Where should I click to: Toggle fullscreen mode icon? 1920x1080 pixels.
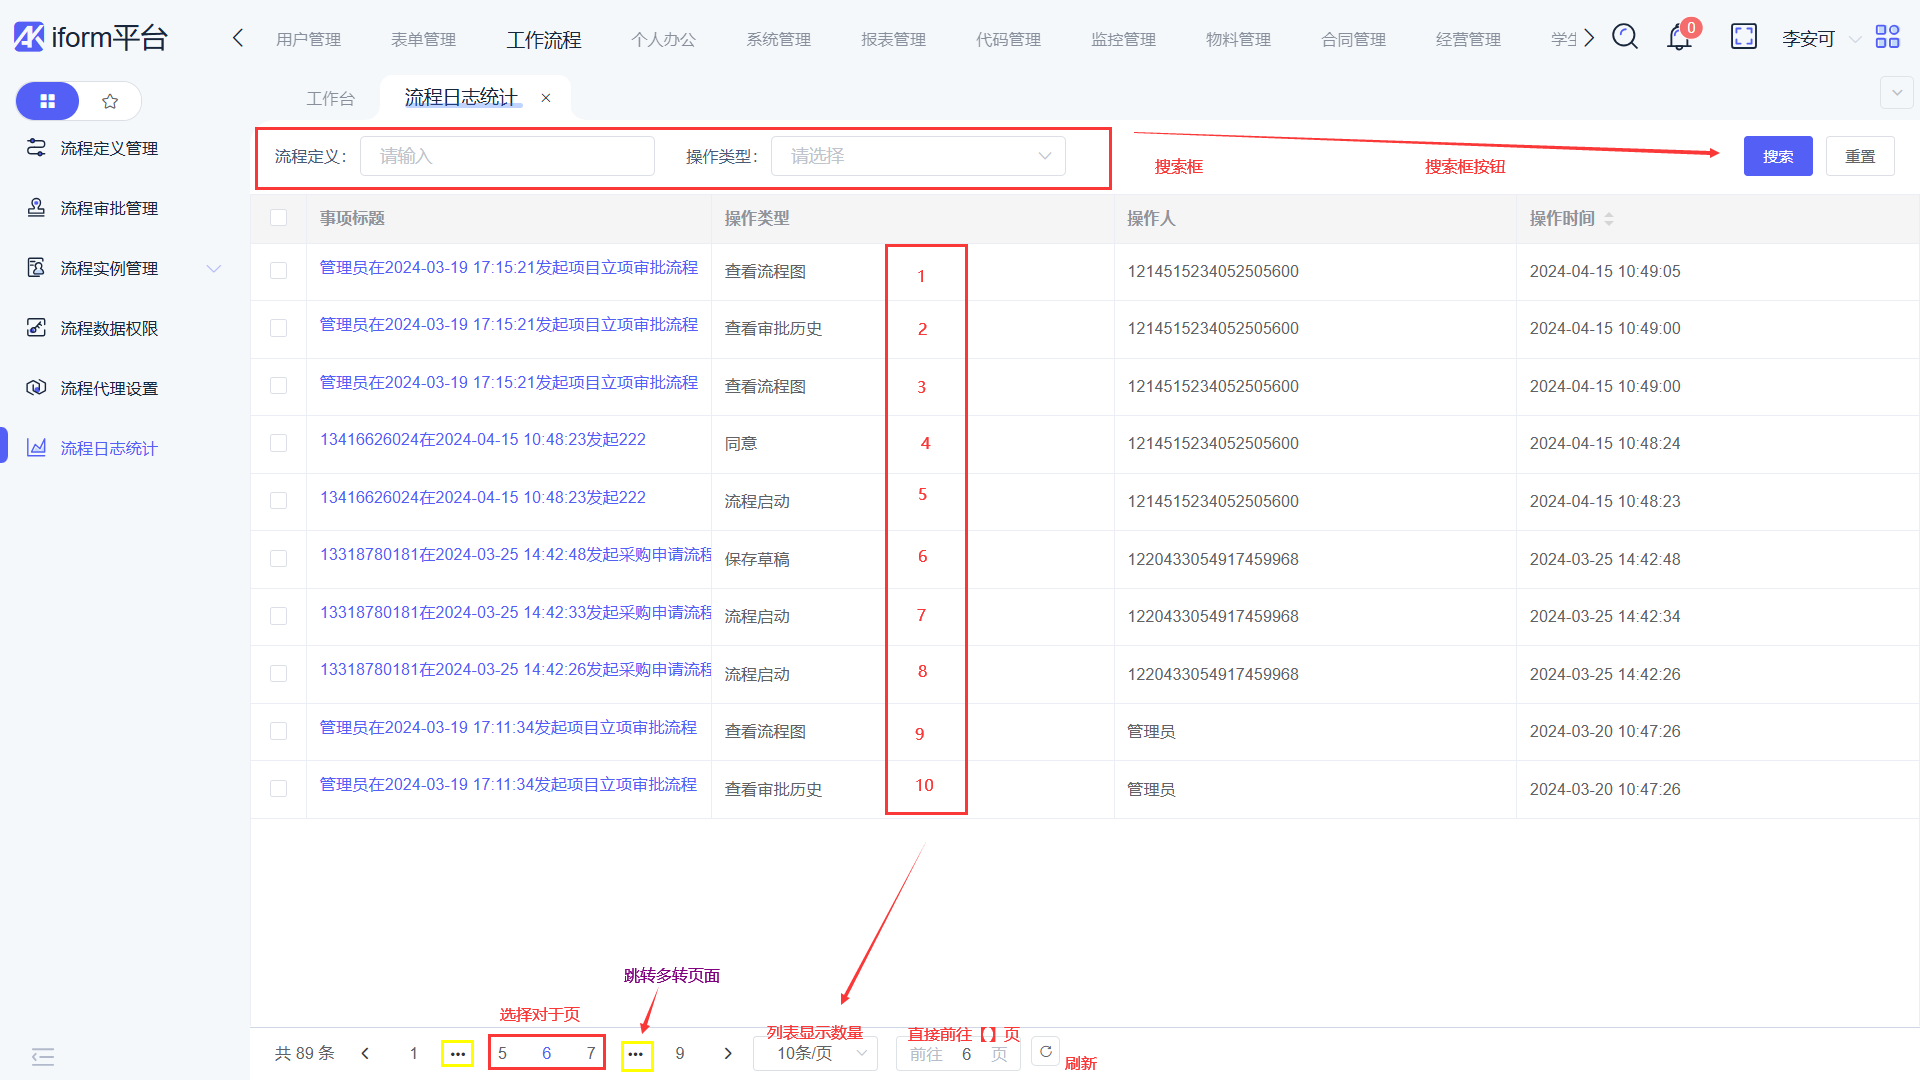tap(1743, 38)
